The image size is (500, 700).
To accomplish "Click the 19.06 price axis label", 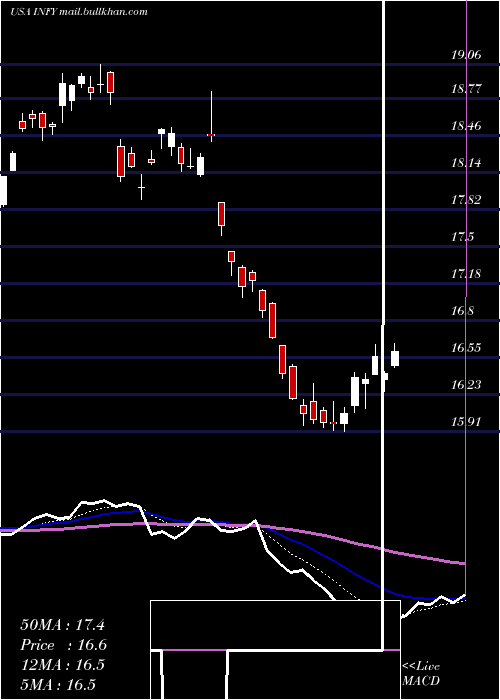I will click(x=466, y=55).
